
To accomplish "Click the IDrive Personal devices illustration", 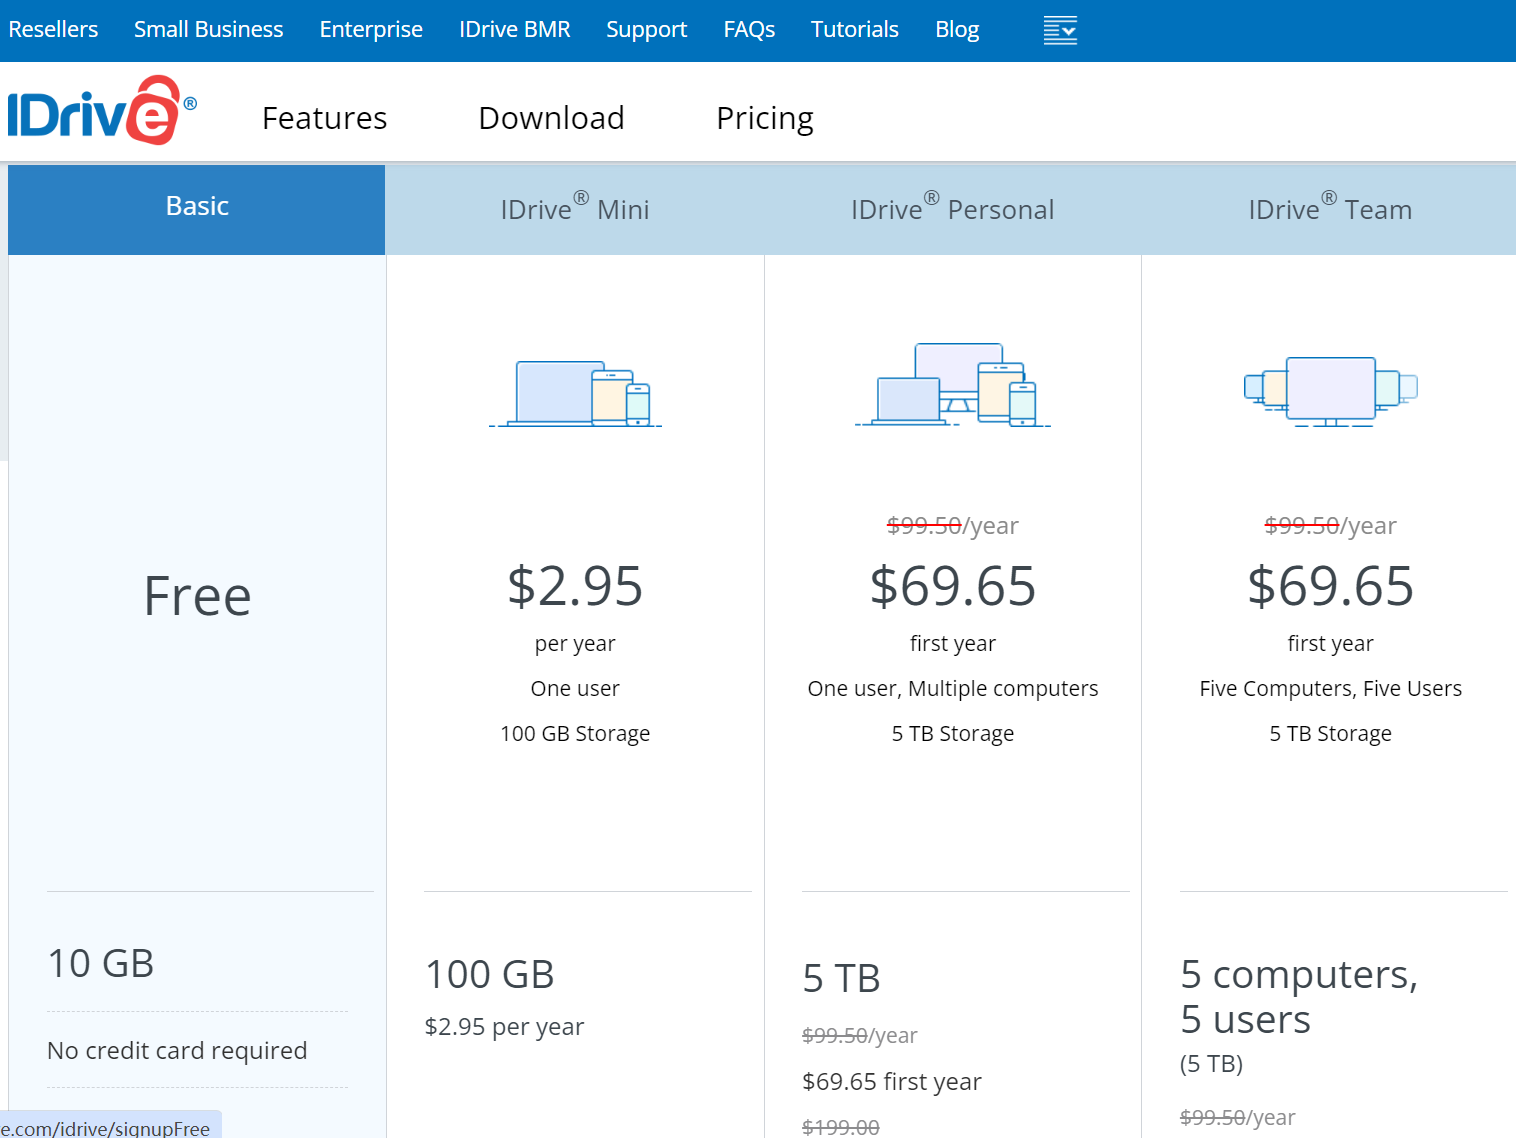I will point(952,385).
